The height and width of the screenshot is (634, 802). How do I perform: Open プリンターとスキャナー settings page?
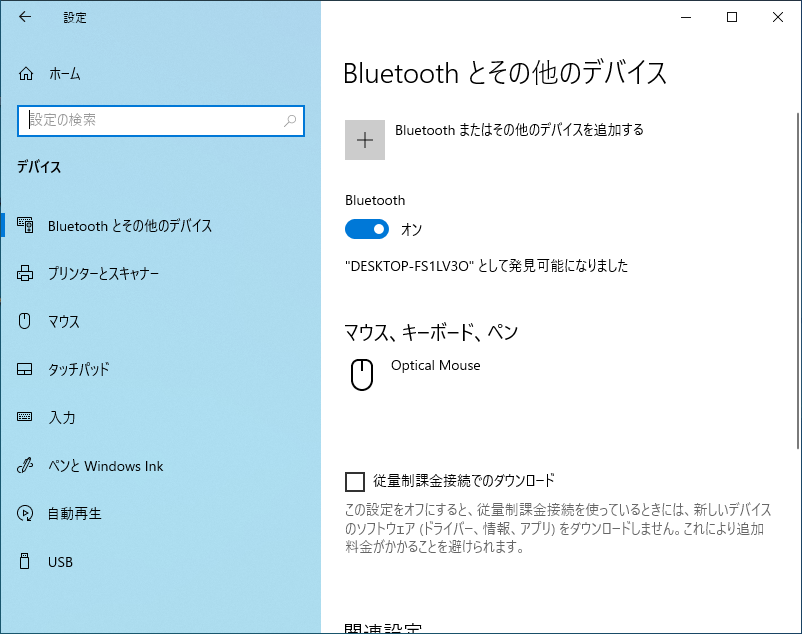tap(103, 274)
